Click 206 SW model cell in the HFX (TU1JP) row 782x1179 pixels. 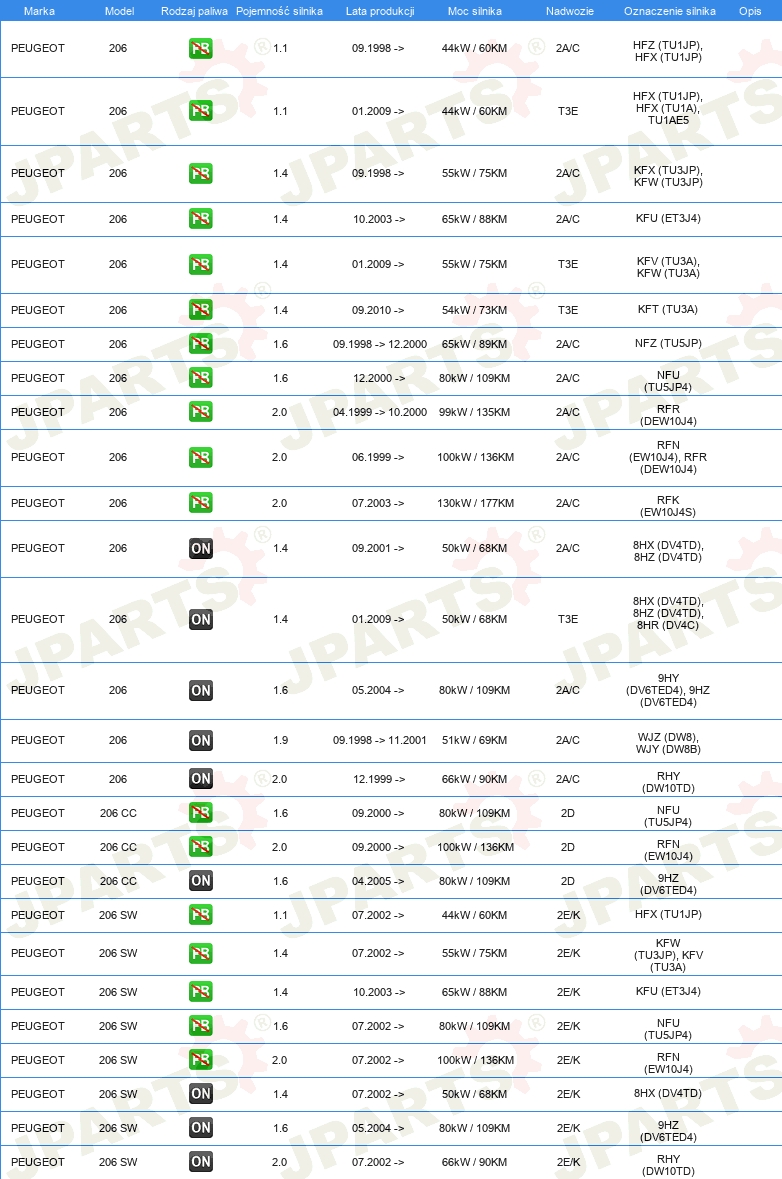(118, 914)
